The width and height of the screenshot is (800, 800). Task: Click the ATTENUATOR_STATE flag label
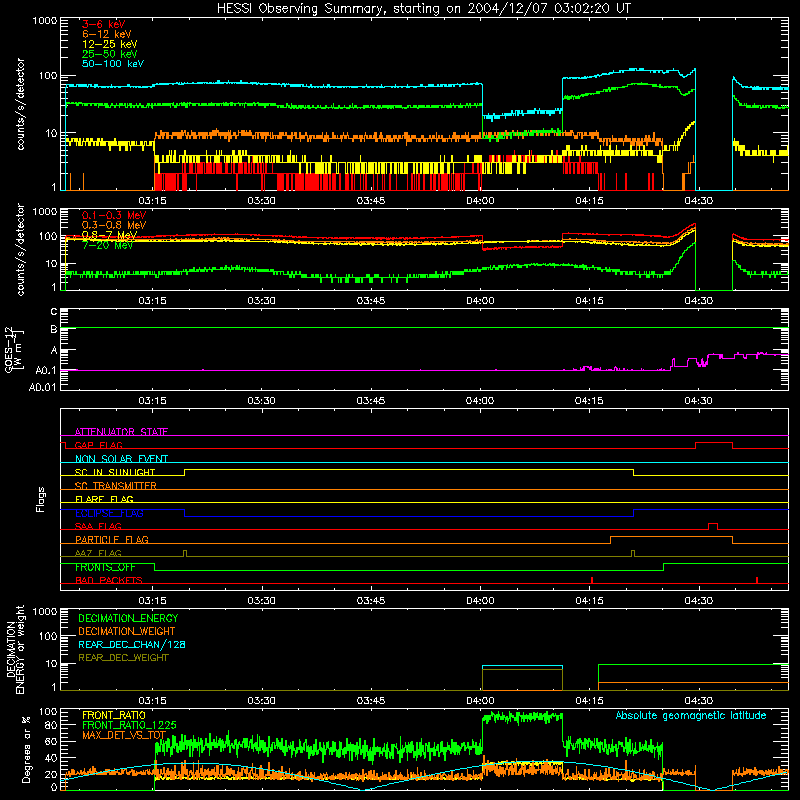(x=121, y=432)
